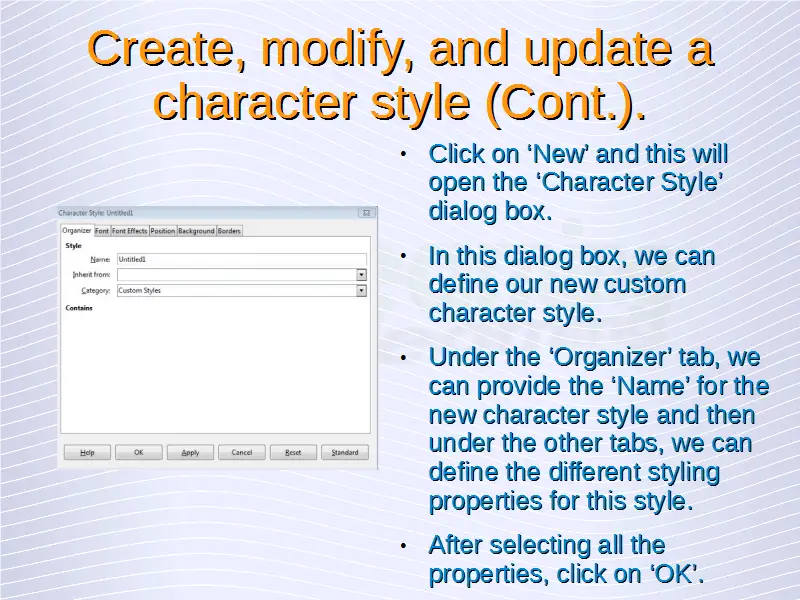Viewport: 800px width, 600px height.
Task: Click the Standard button
Action: pos(345,452)
